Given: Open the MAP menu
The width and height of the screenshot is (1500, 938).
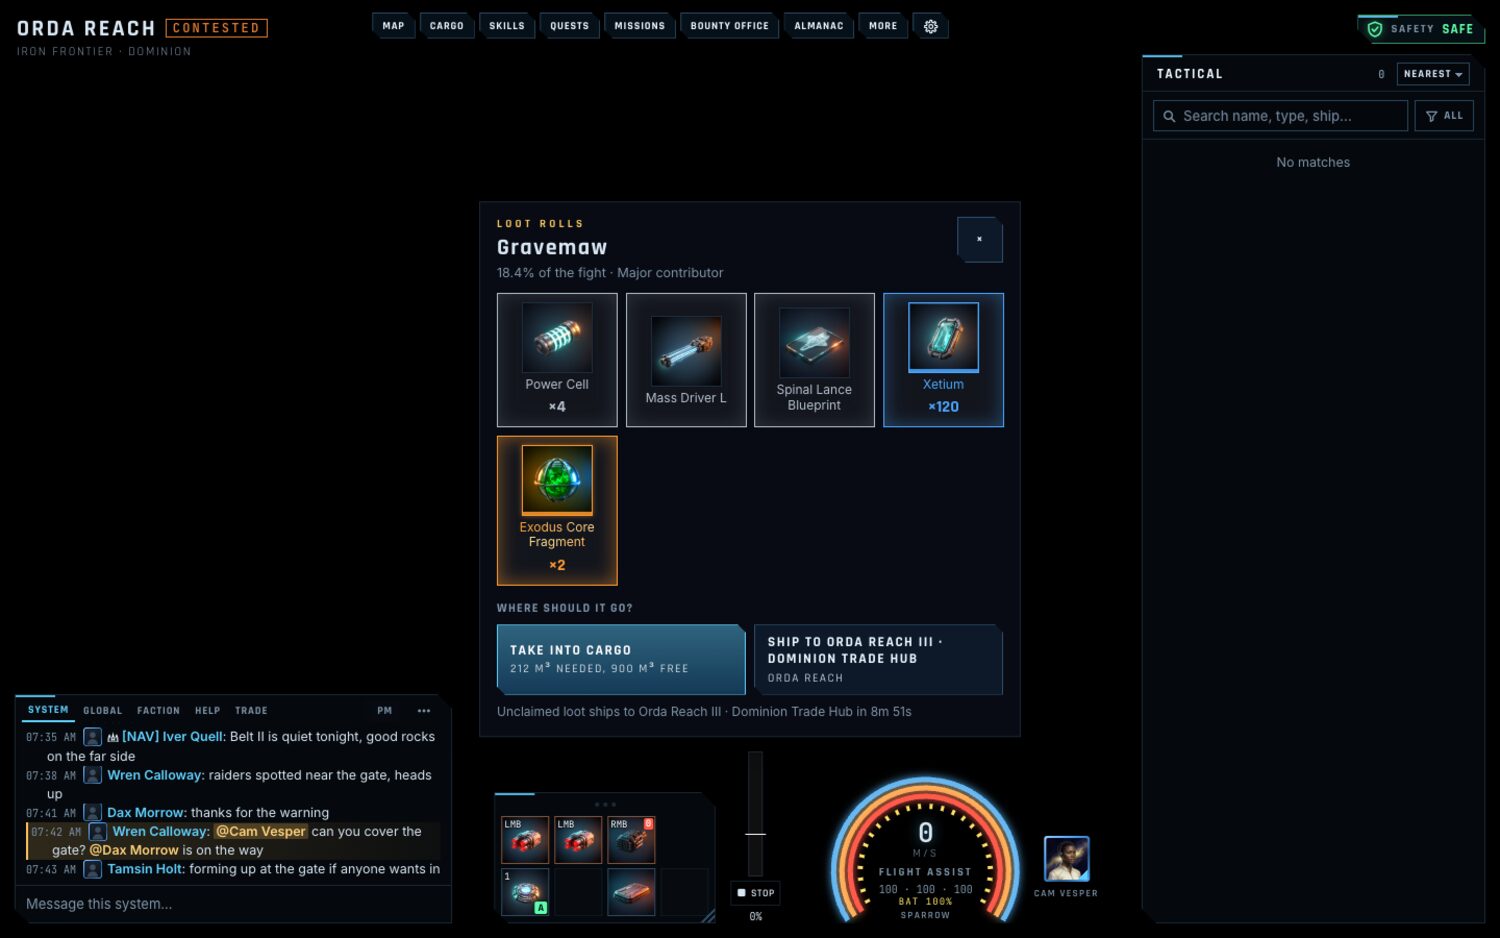Looking at the screenshot, I should point(393,26).
